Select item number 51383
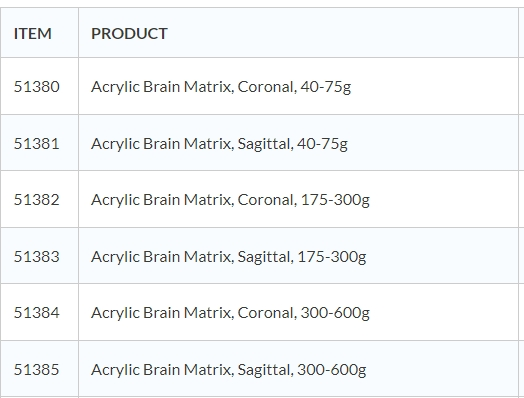The height and width of the screenshot is (398, 524). click(x=37, y=256)
